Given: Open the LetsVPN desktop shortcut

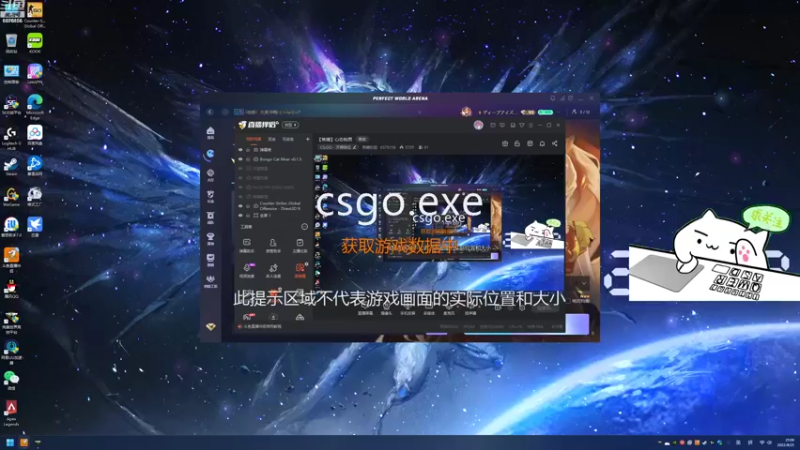Looking at the screenshot, I should coord(35,72).
